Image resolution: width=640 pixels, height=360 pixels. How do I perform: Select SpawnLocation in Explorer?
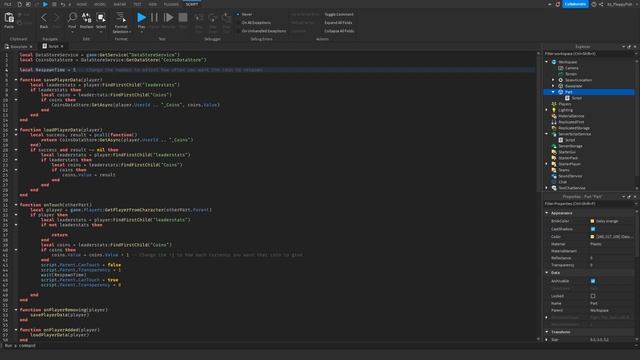[x=578, y=80]
